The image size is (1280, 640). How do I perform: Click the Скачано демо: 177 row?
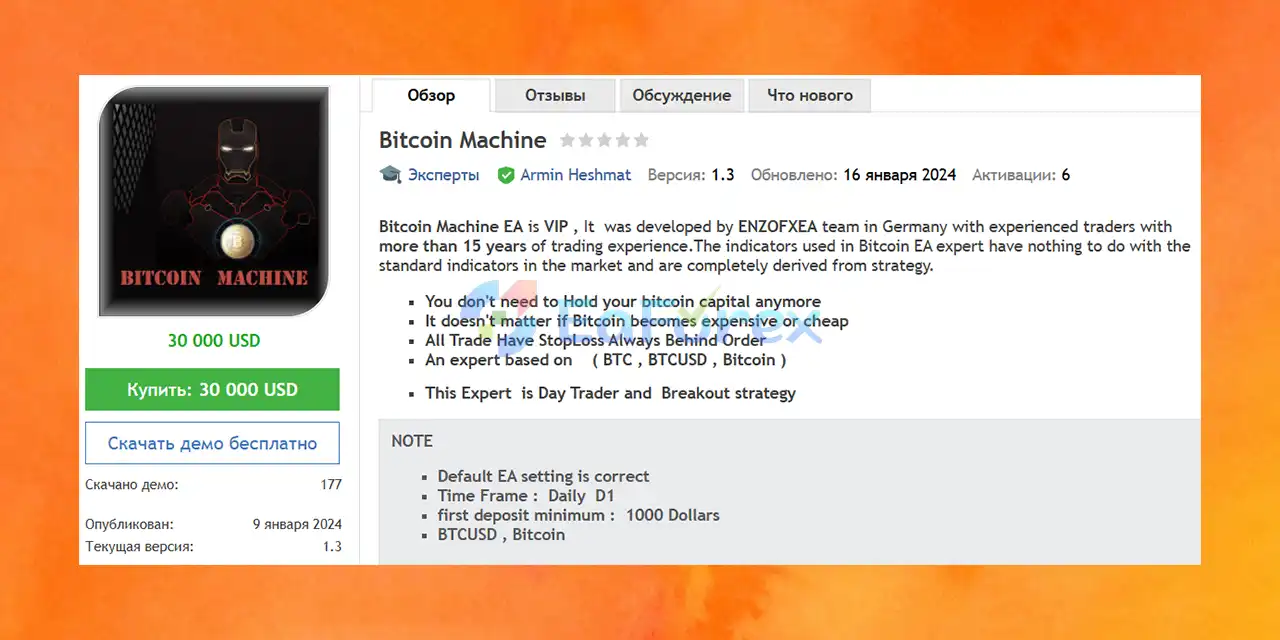214,485
